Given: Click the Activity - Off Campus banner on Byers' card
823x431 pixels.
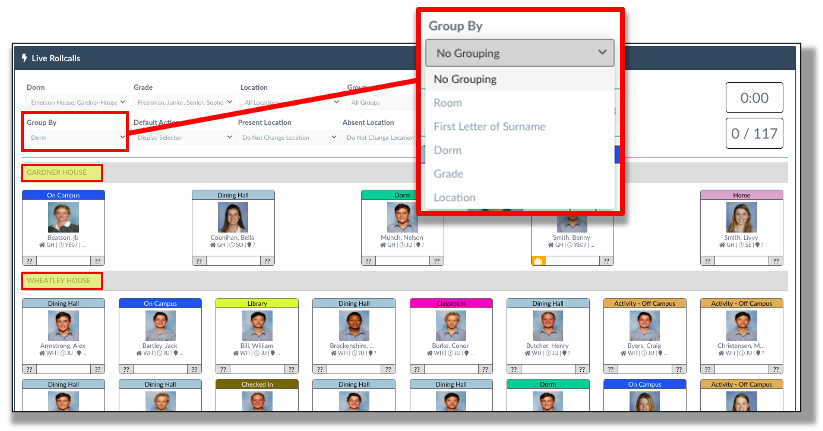Looking at the screenshot, I should pos(645,303).
